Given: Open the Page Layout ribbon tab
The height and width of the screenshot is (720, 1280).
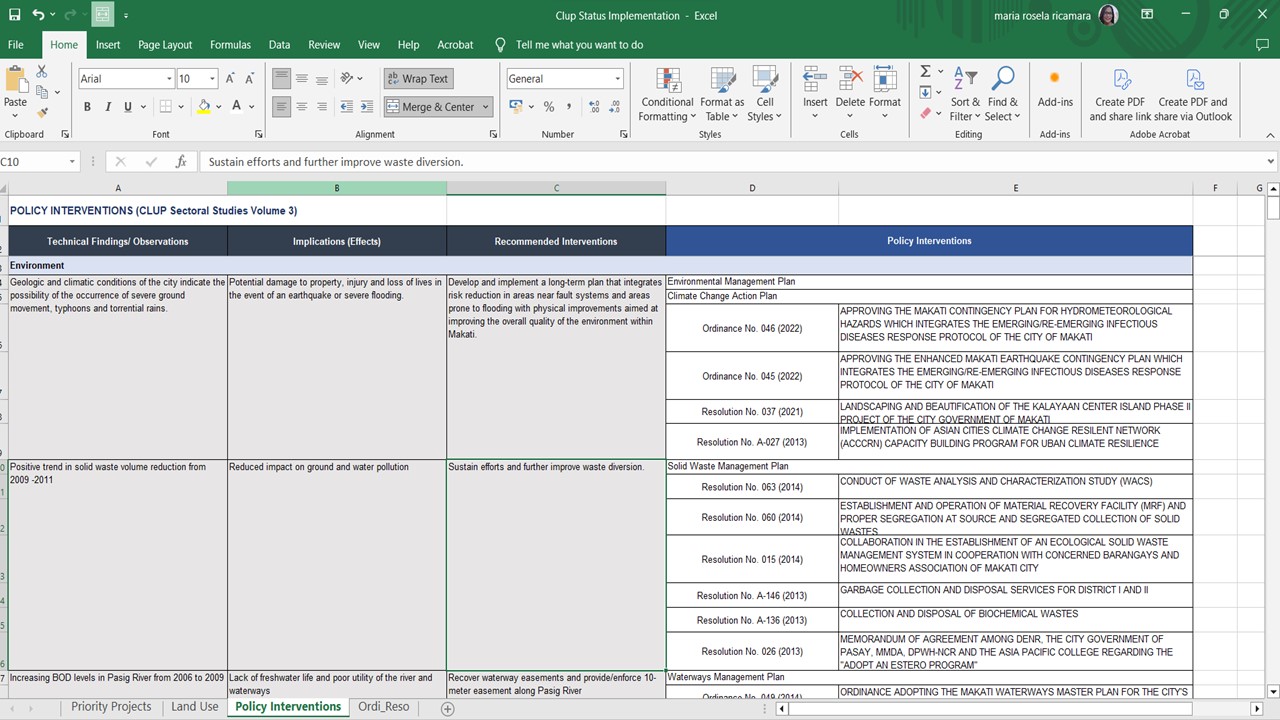Looking at the screenshot, I should (165, 45).
